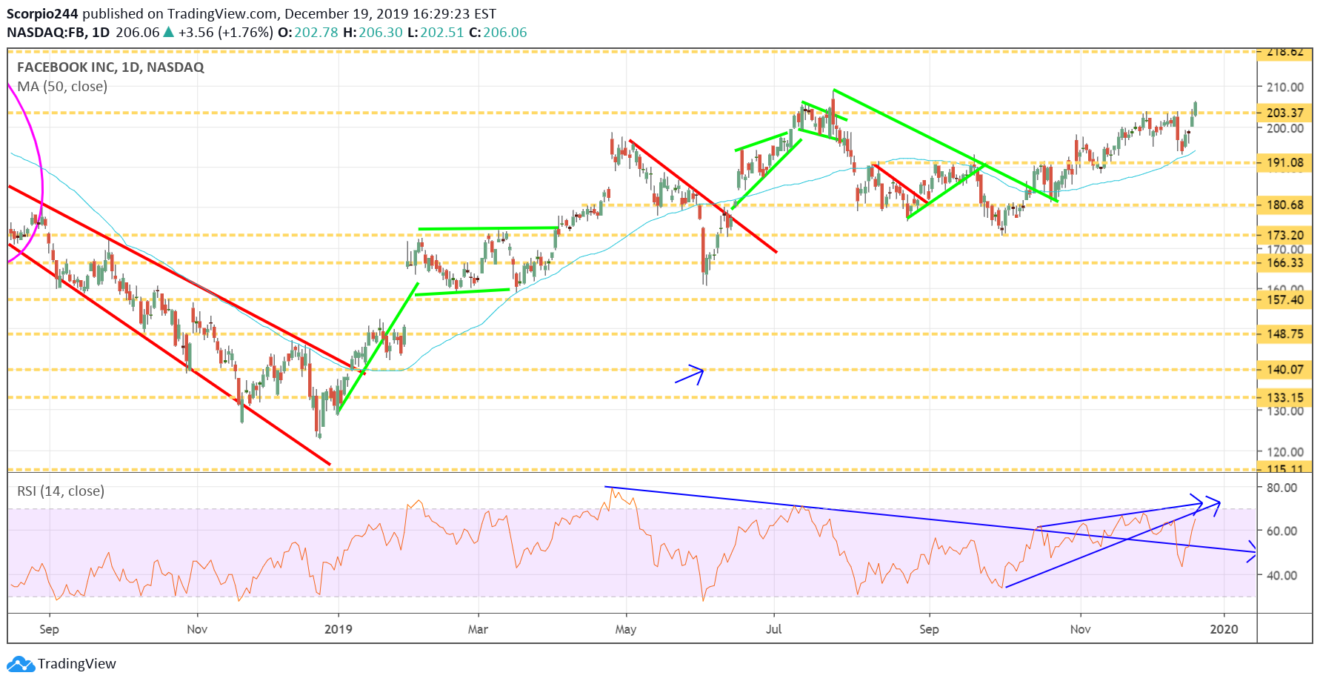
Task: Click the 191.08 price level label
Action: (x=1285, y=163)
